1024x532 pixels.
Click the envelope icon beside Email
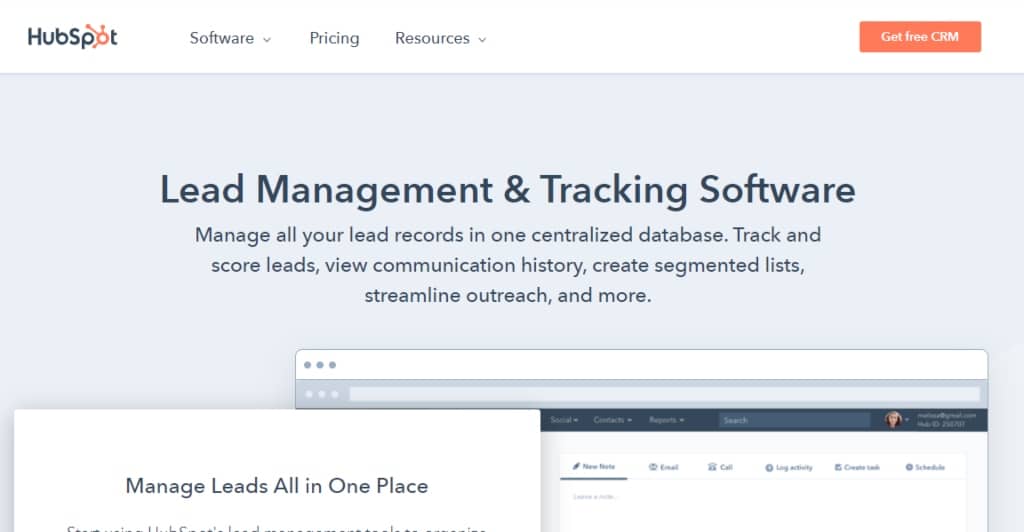pyautogui.click(x=652, y=467)
